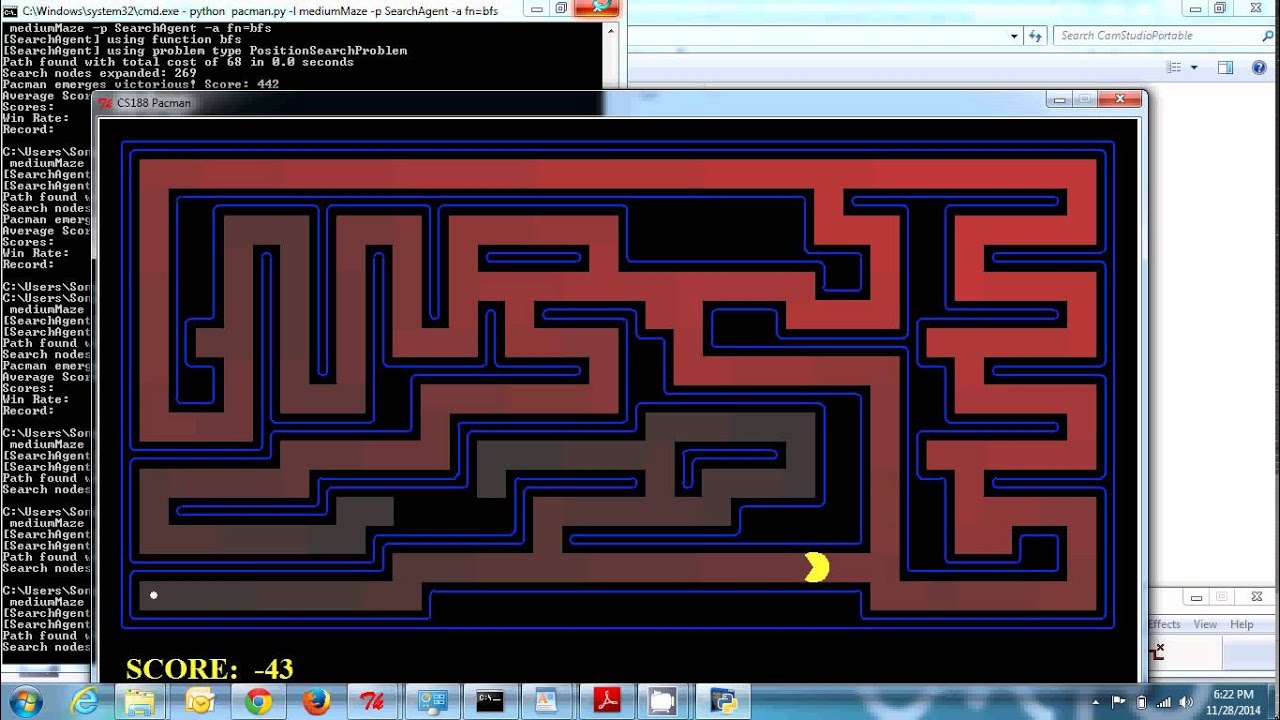Check the battery tray icon
Viewport: 1280px width, 720px height.
click(1142, 702)
